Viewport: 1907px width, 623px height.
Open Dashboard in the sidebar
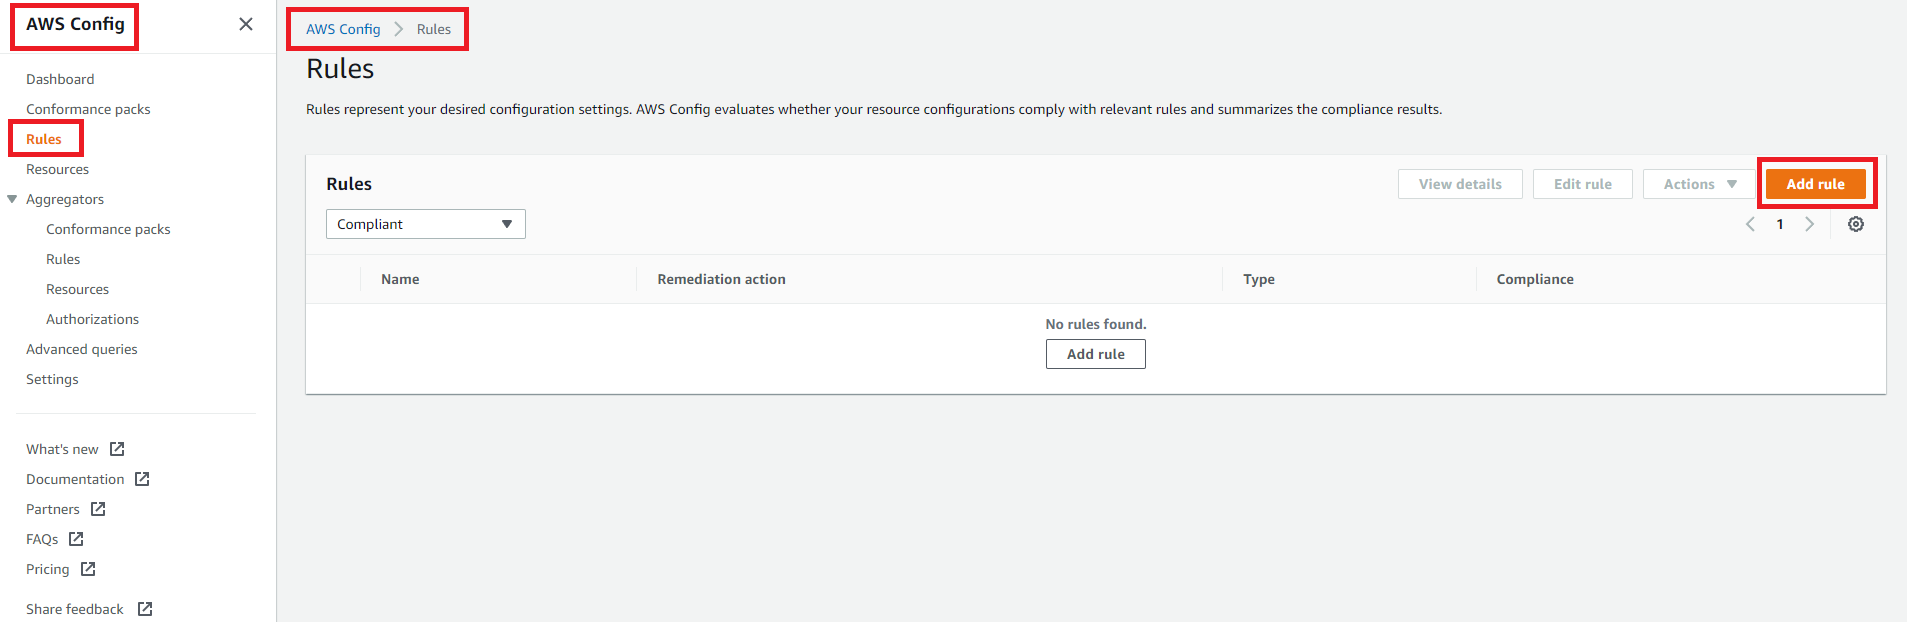60,79
